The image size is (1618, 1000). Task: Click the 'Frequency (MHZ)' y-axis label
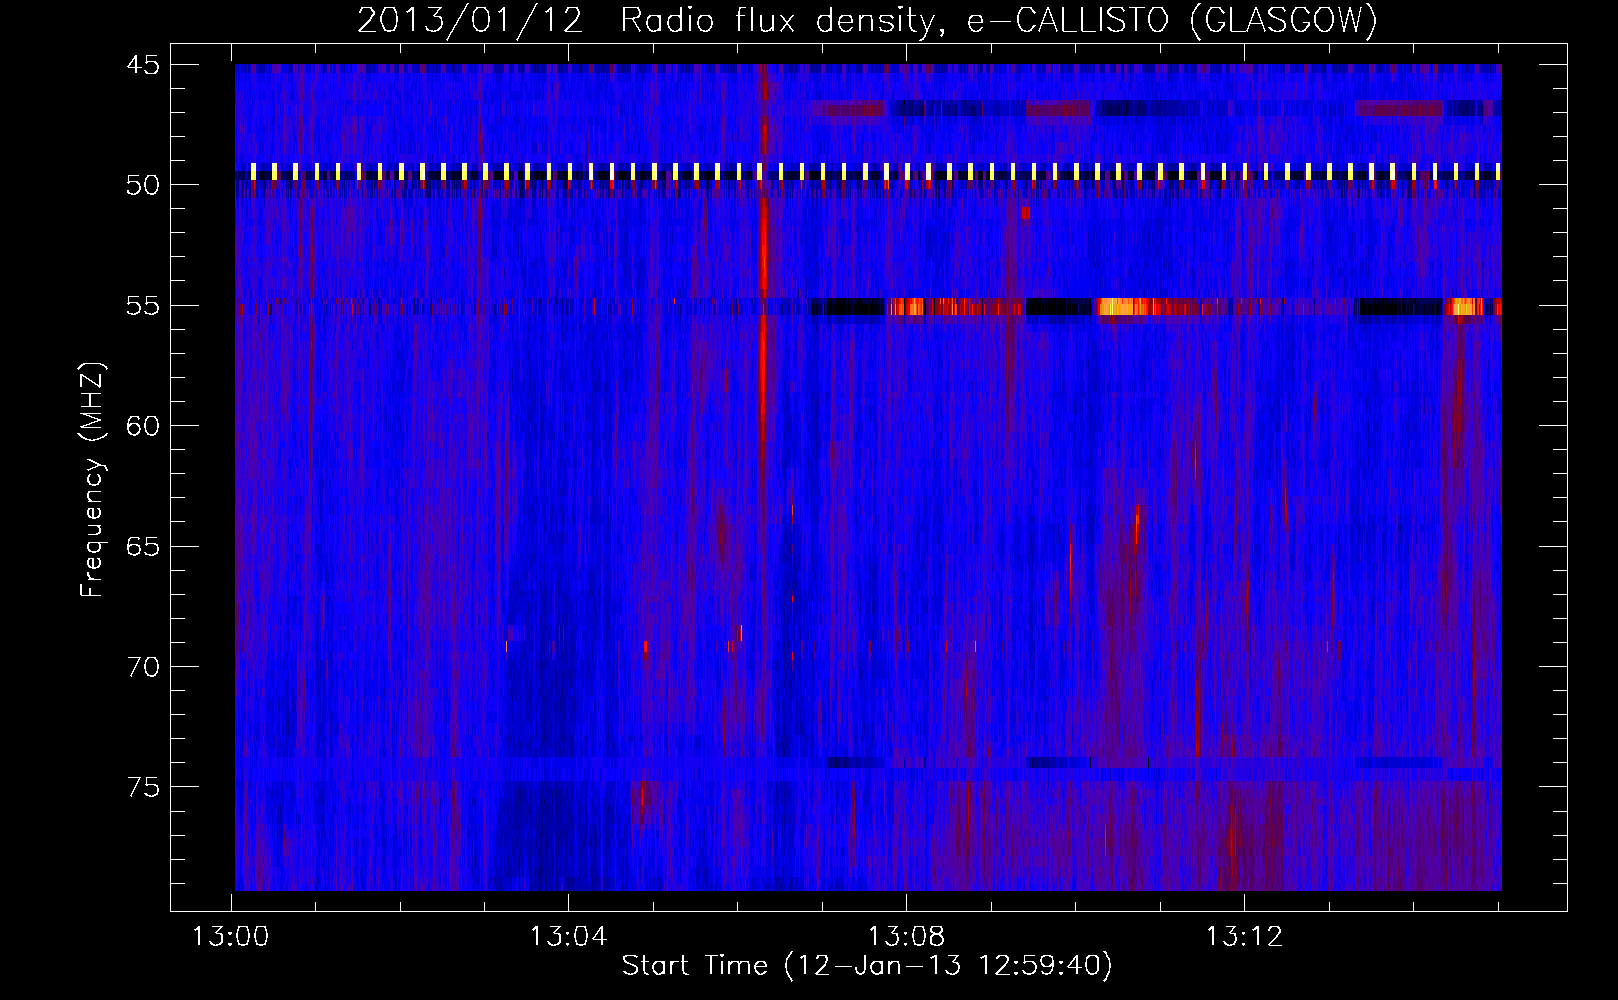click(92, 480)
